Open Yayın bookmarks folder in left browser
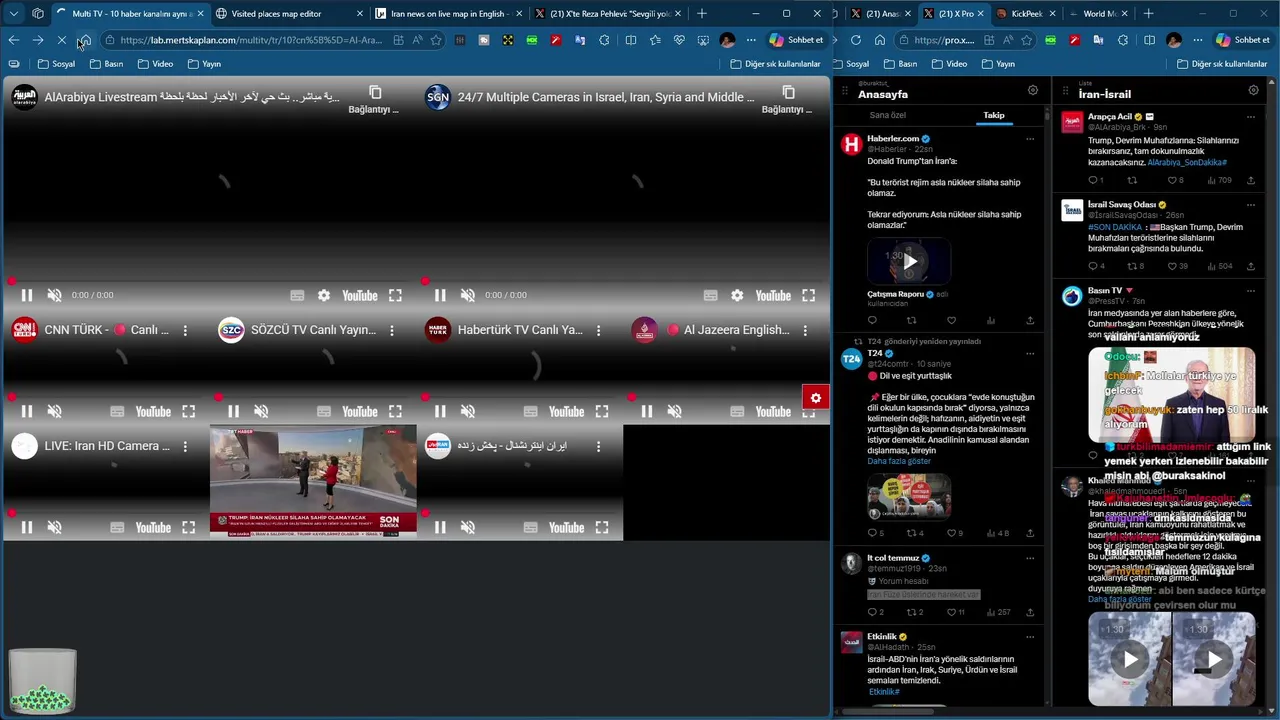This screenshot has width=1280, height=720. [204, 64]
